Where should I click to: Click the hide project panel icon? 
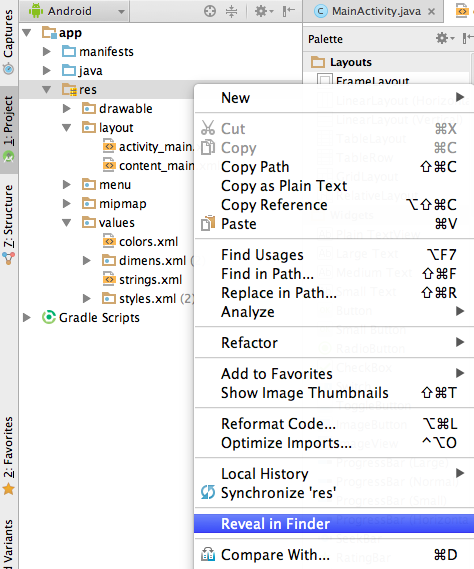coord(289,12)
